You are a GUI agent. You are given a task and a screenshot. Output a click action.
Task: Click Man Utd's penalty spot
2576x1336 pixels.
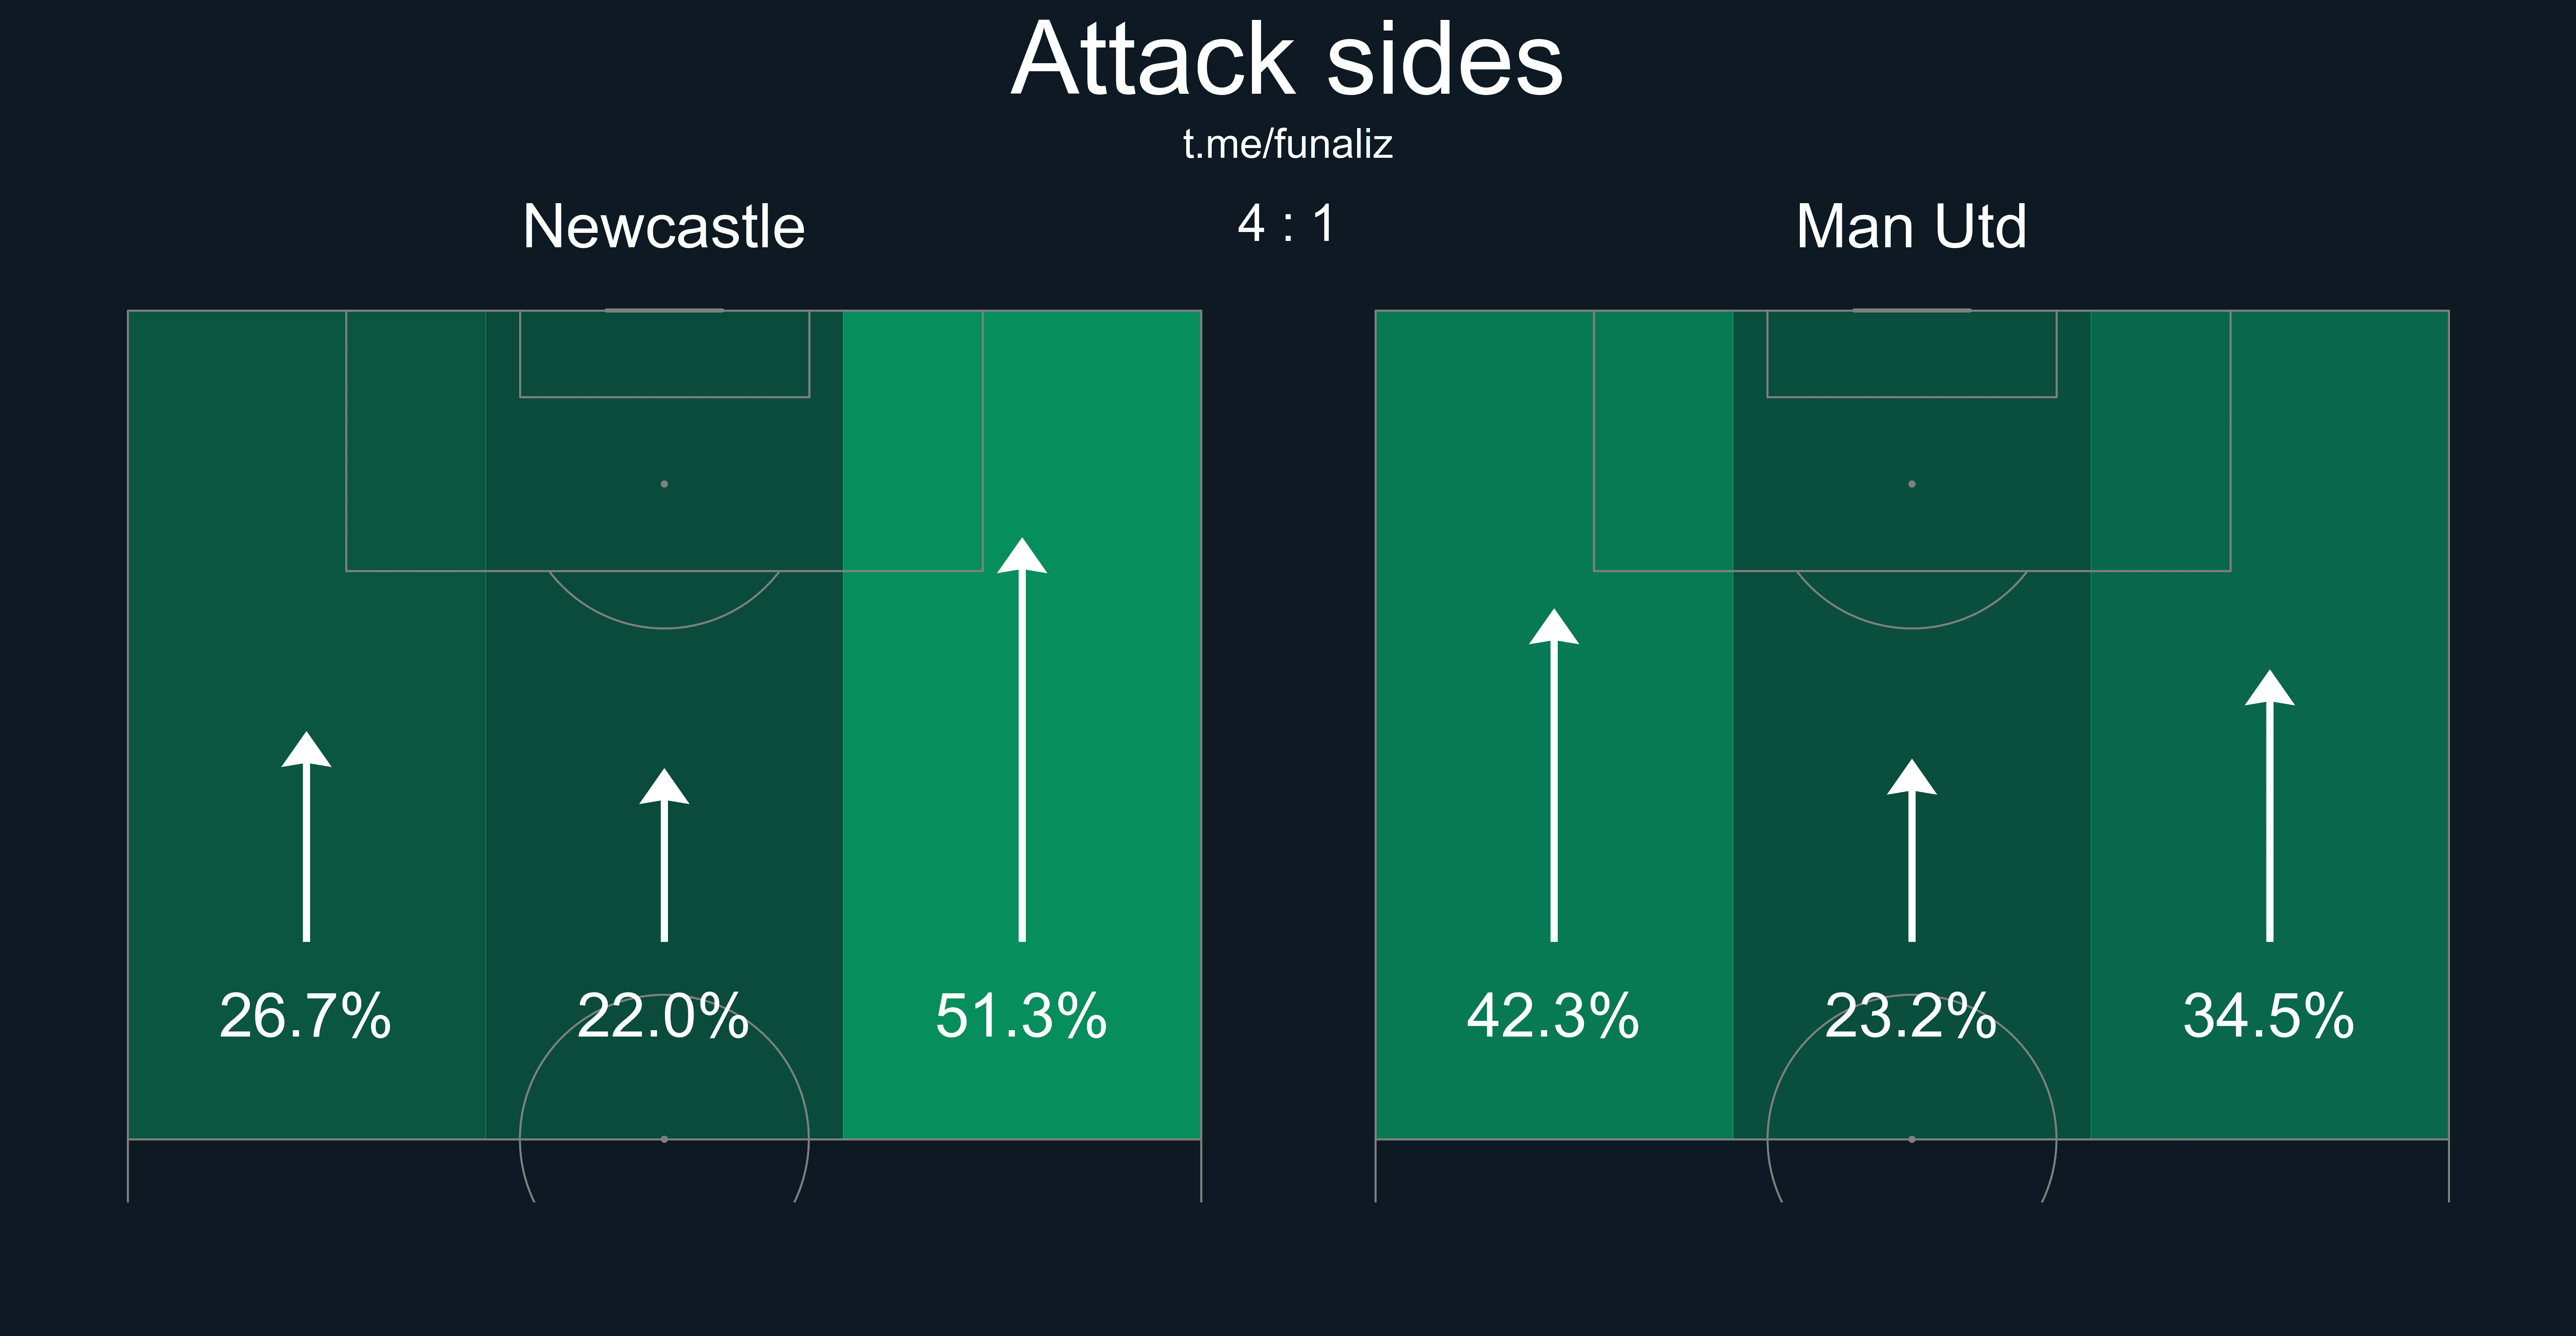pyautogui.click(x=1912, y=484)
